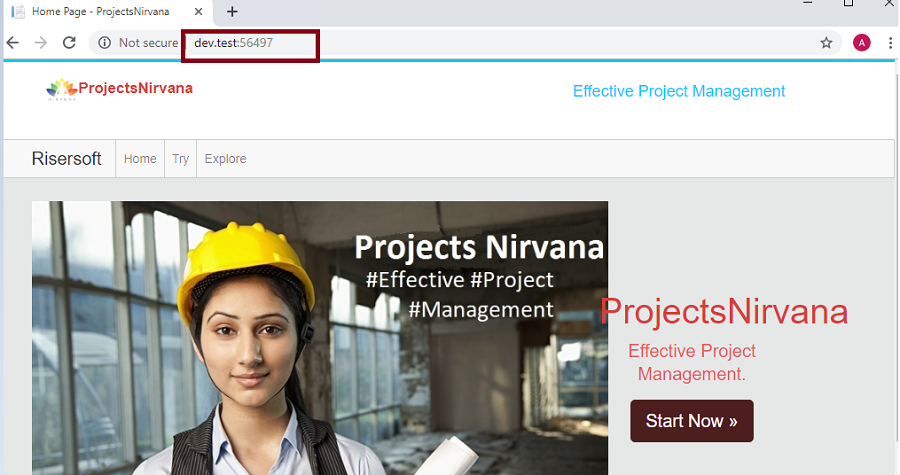Click the Risersoft brand link

pyautogui.click(x=67, y=158)
